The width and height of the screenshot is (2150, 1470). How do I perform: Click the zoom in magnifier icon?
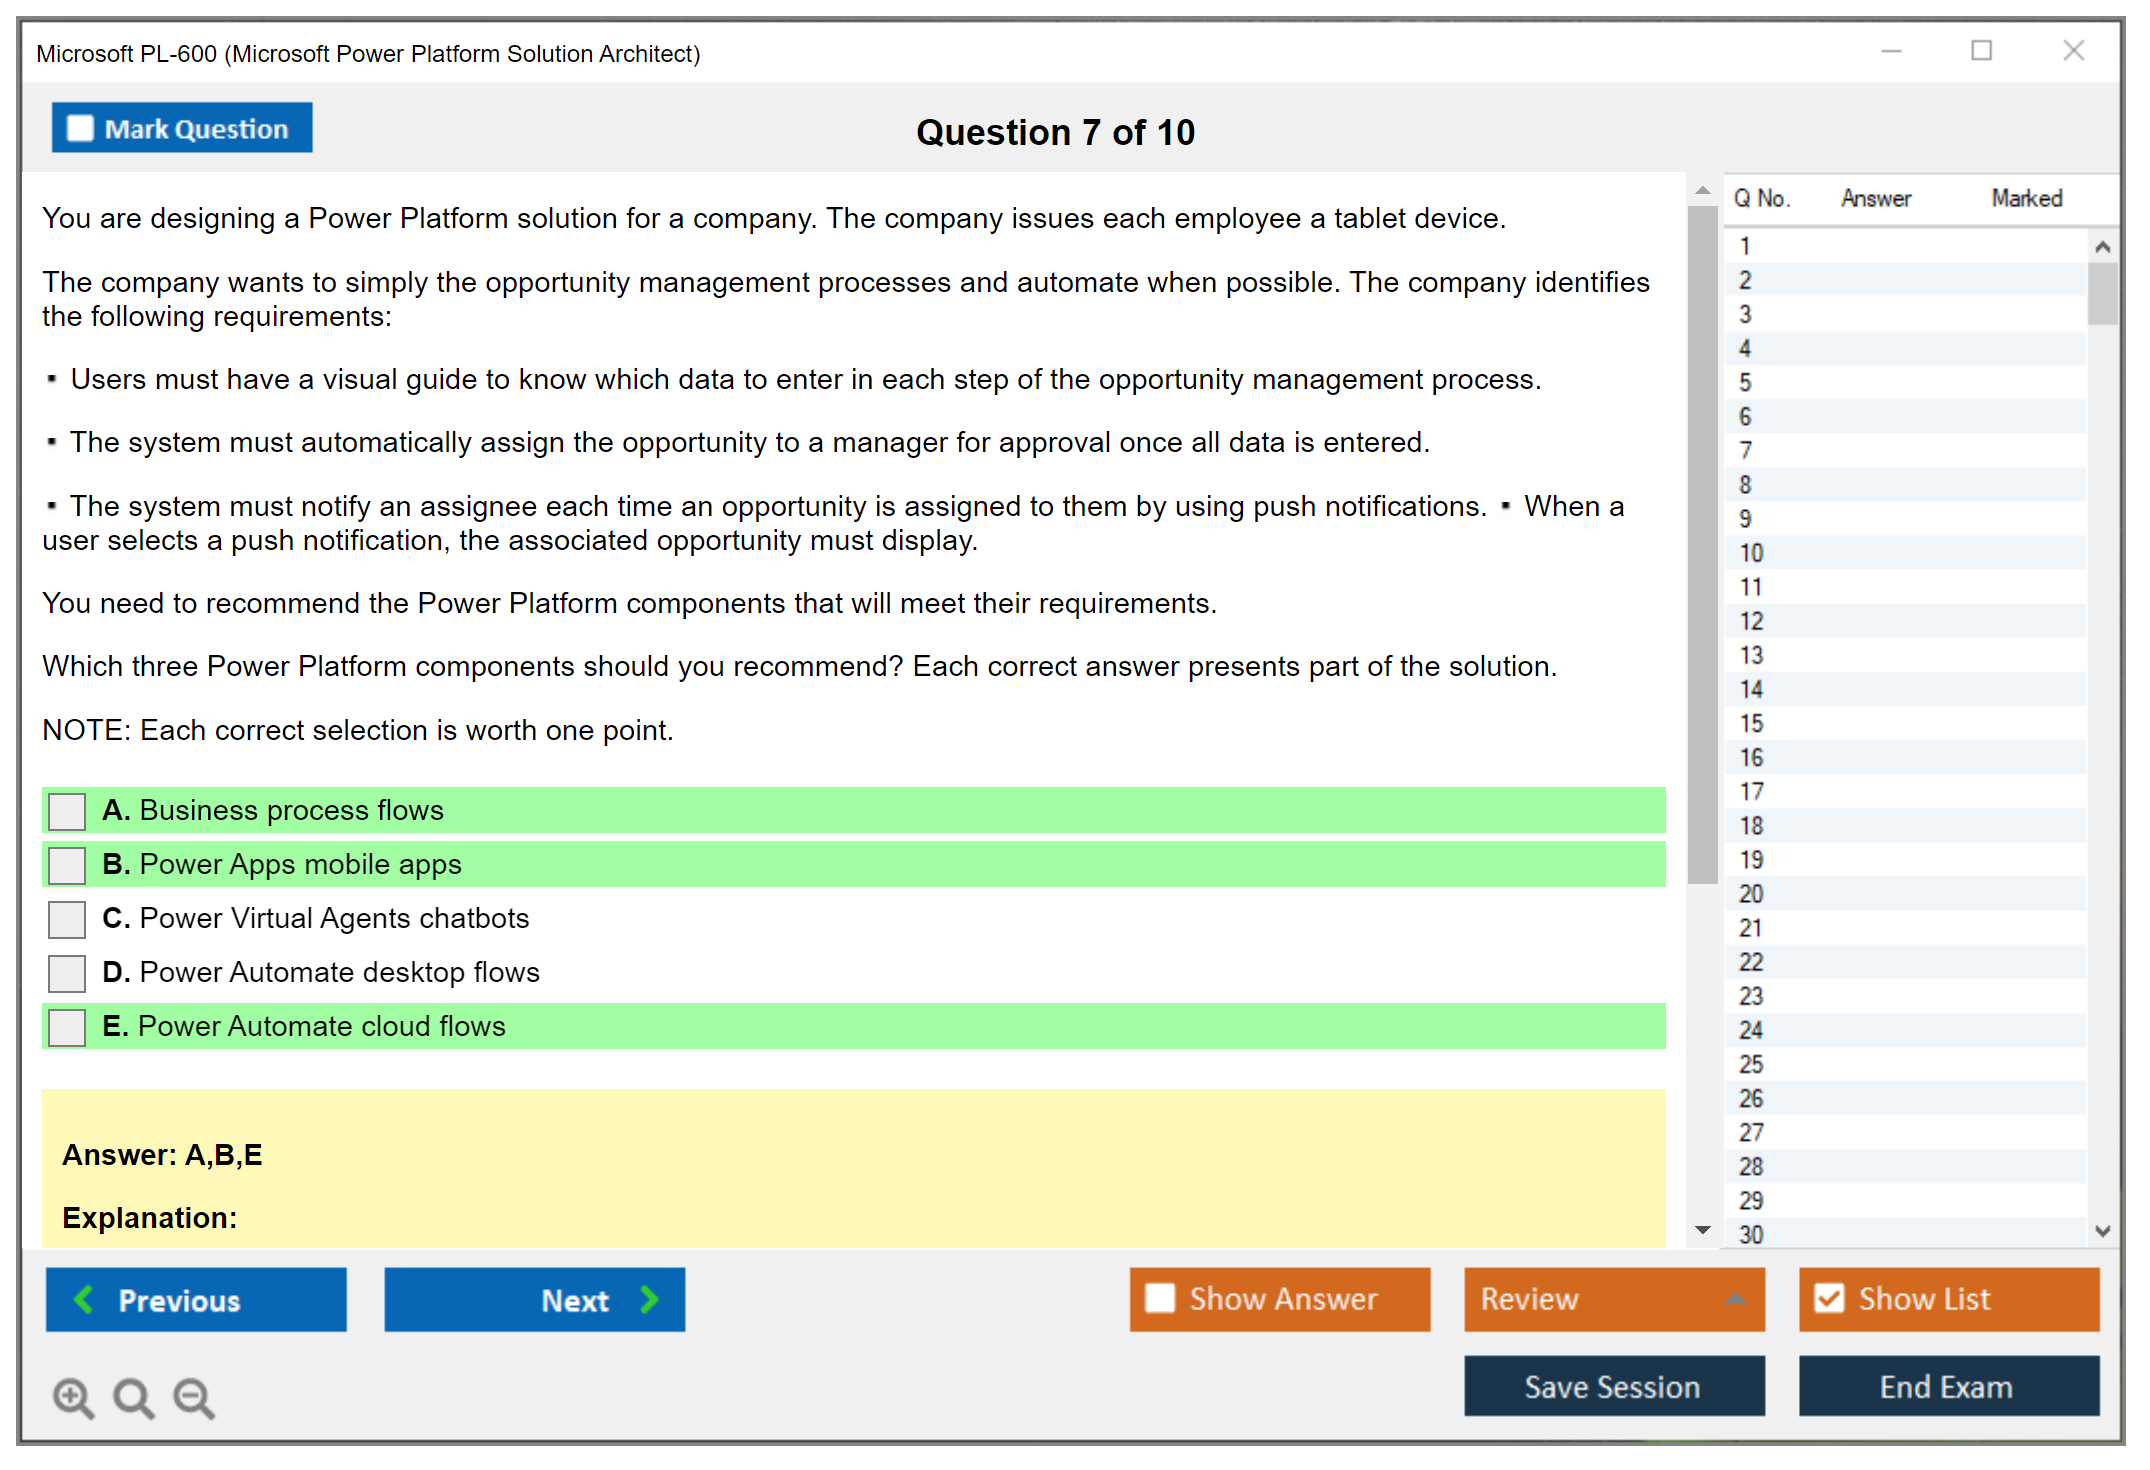pyautogui.click(x=72, y=1396)
